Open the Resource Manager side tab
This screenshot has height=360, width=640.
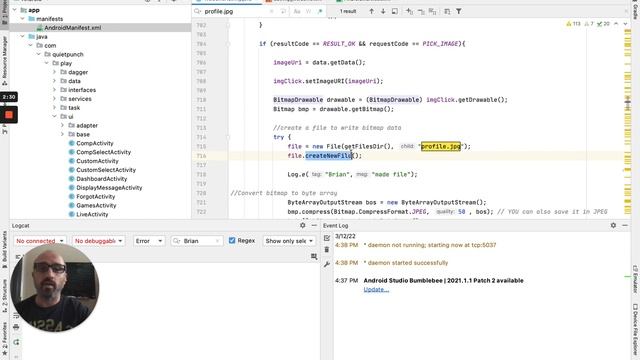tap(4, 60)
